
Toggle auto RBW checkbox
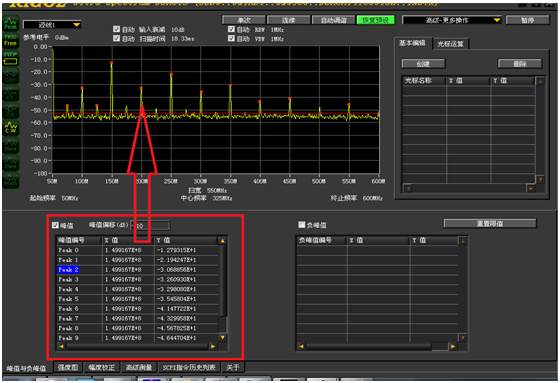[x=231, y=29]
